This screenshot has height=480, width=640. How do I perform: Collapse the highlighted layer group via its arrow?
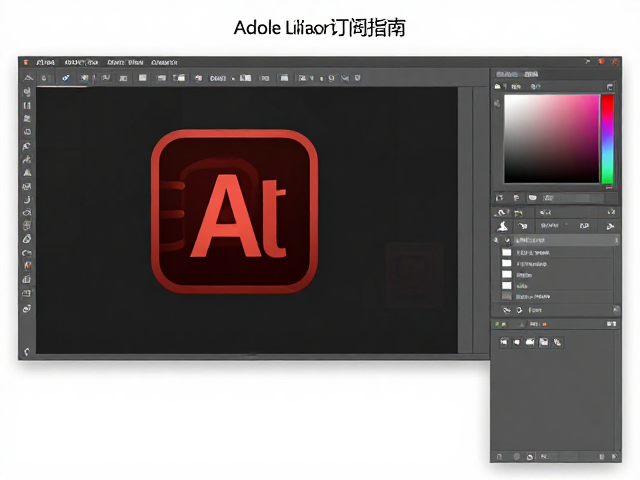point(507,240)
